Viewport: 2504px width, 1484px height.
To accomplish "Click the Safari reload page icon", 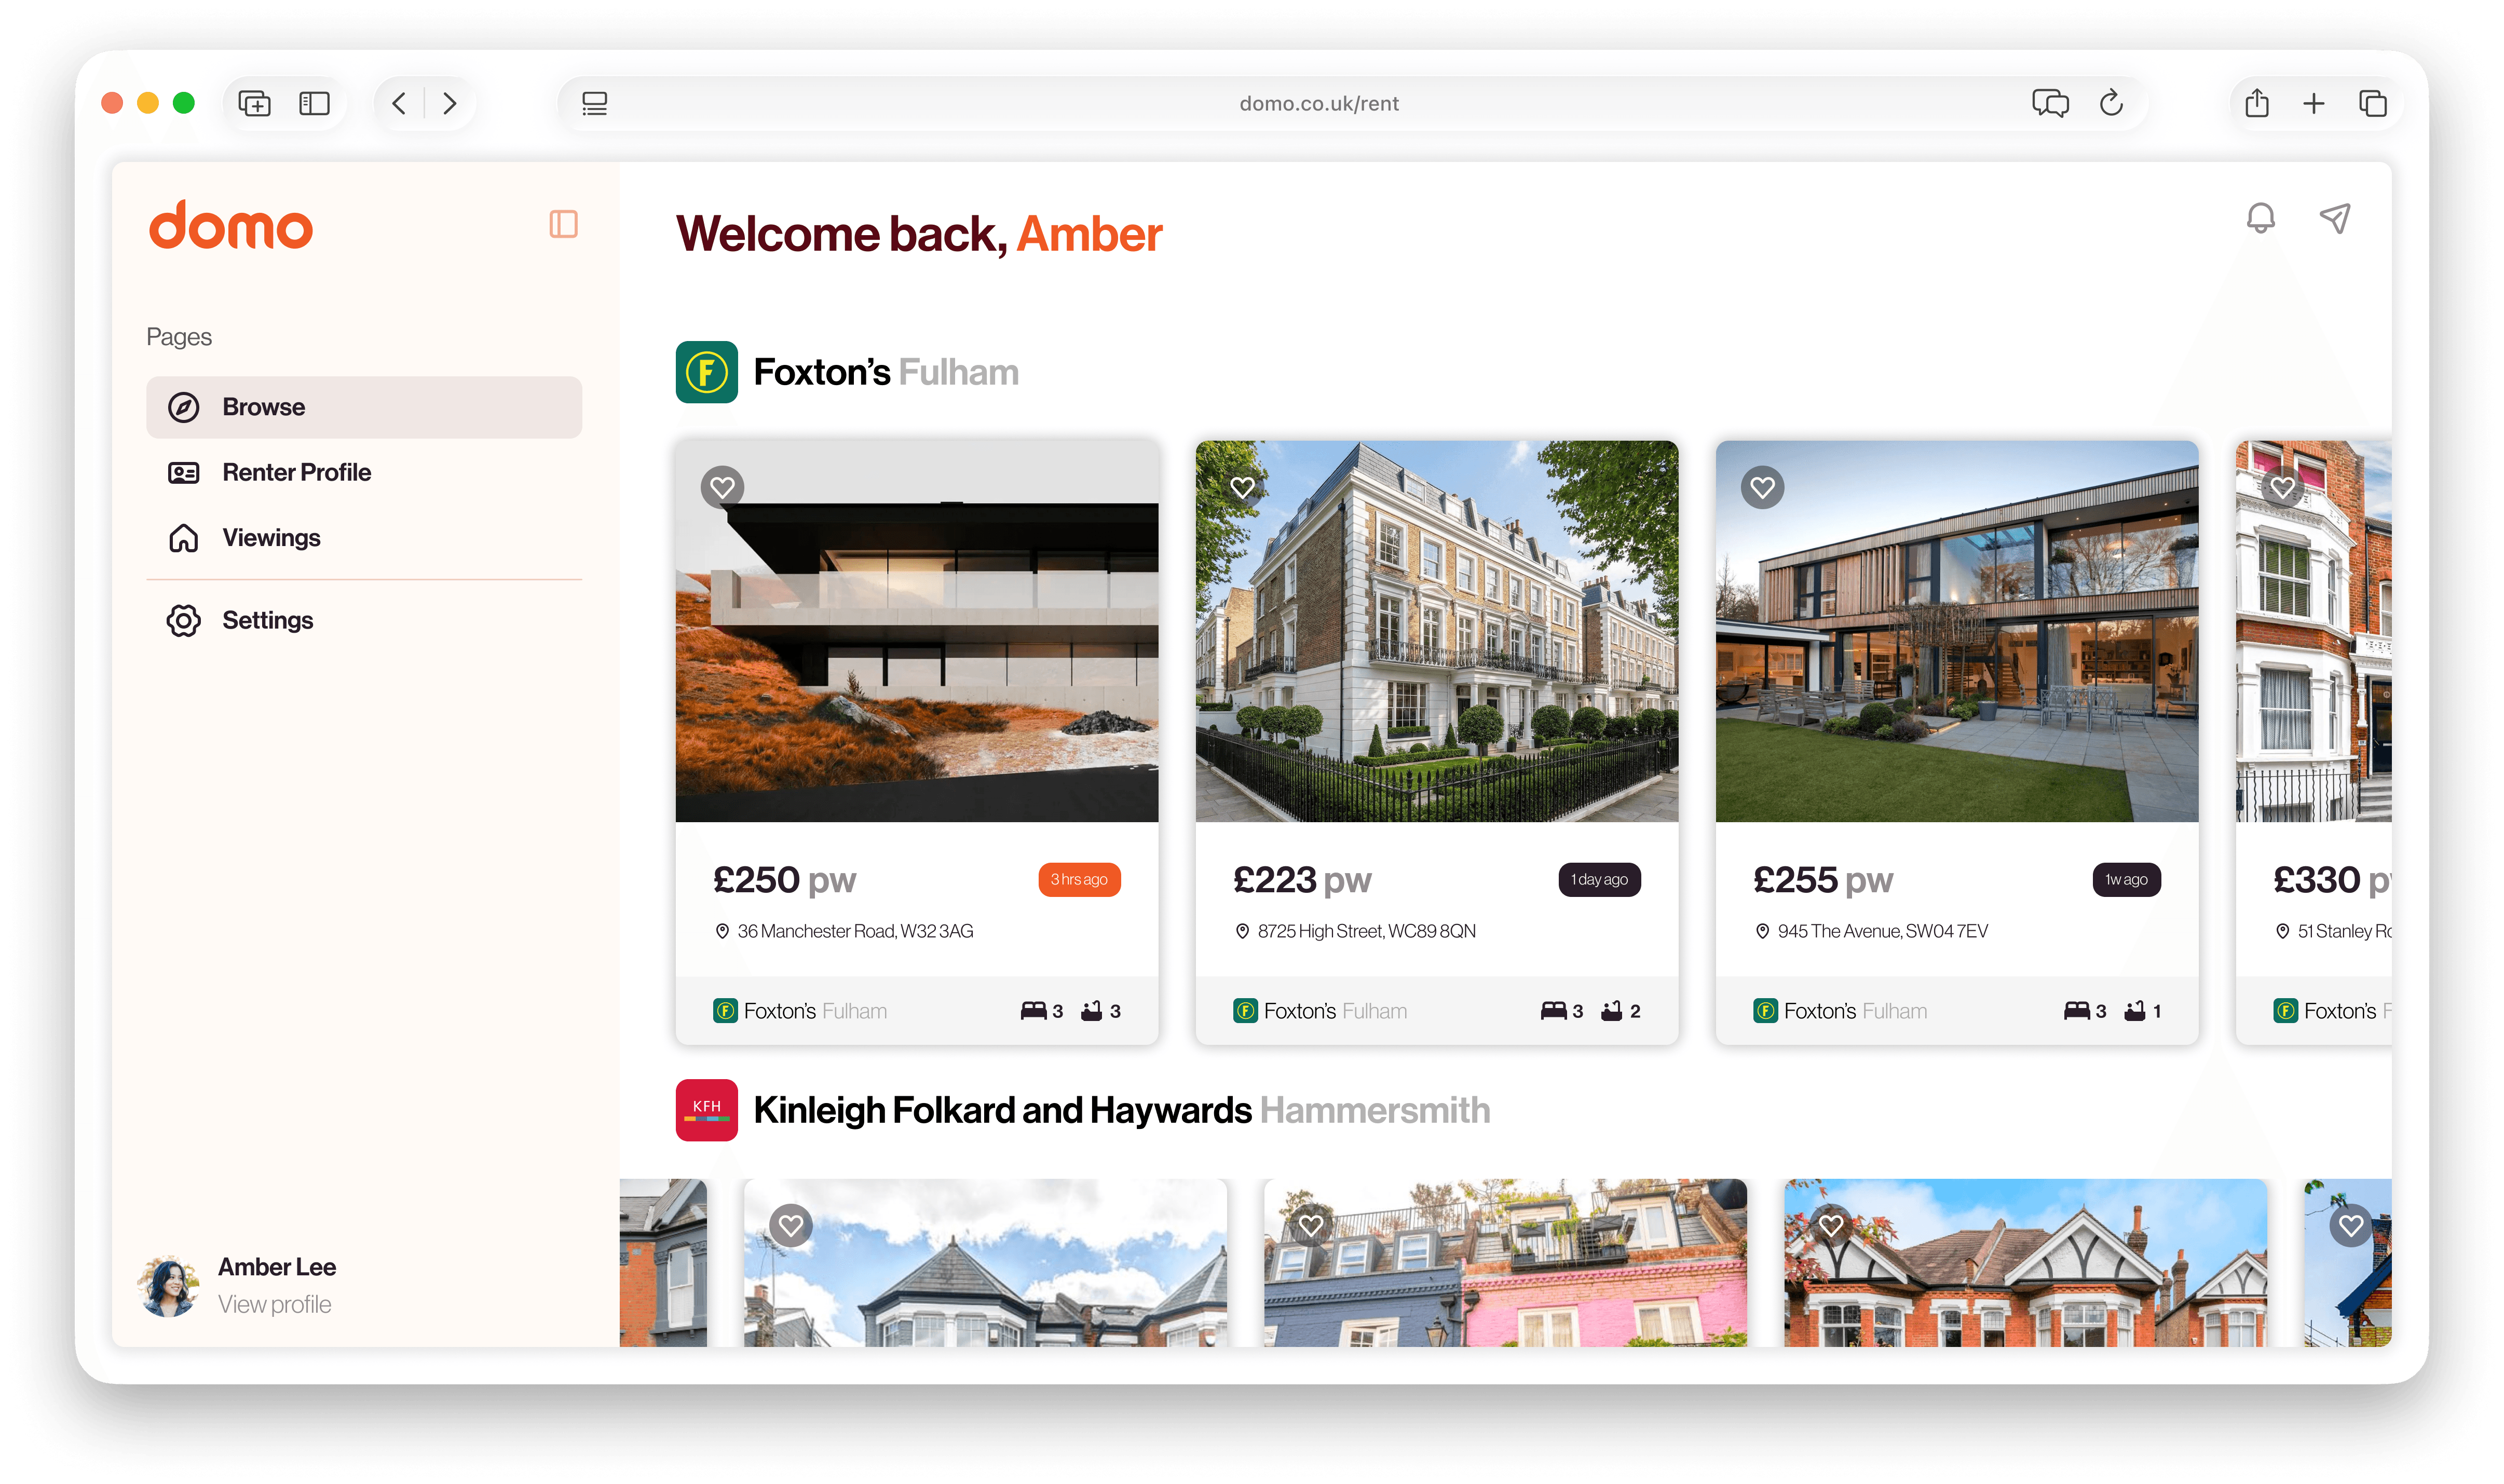I will [x=2111, y=103].
